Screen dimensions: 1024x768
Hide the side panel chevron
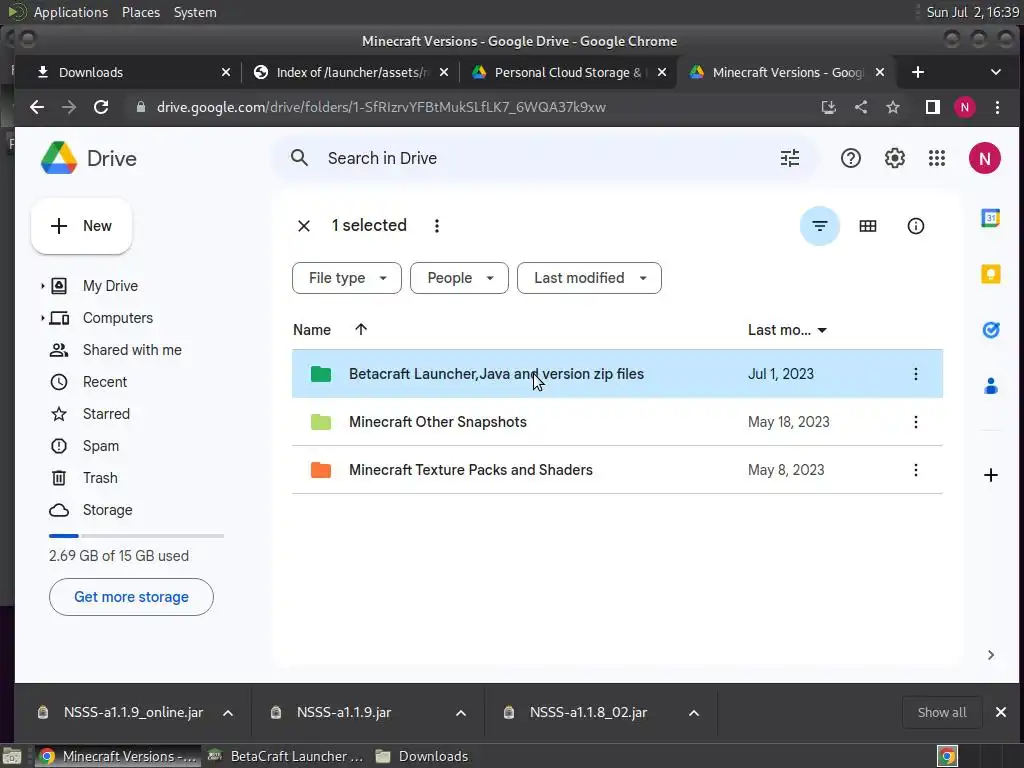[x=991, y=655]
